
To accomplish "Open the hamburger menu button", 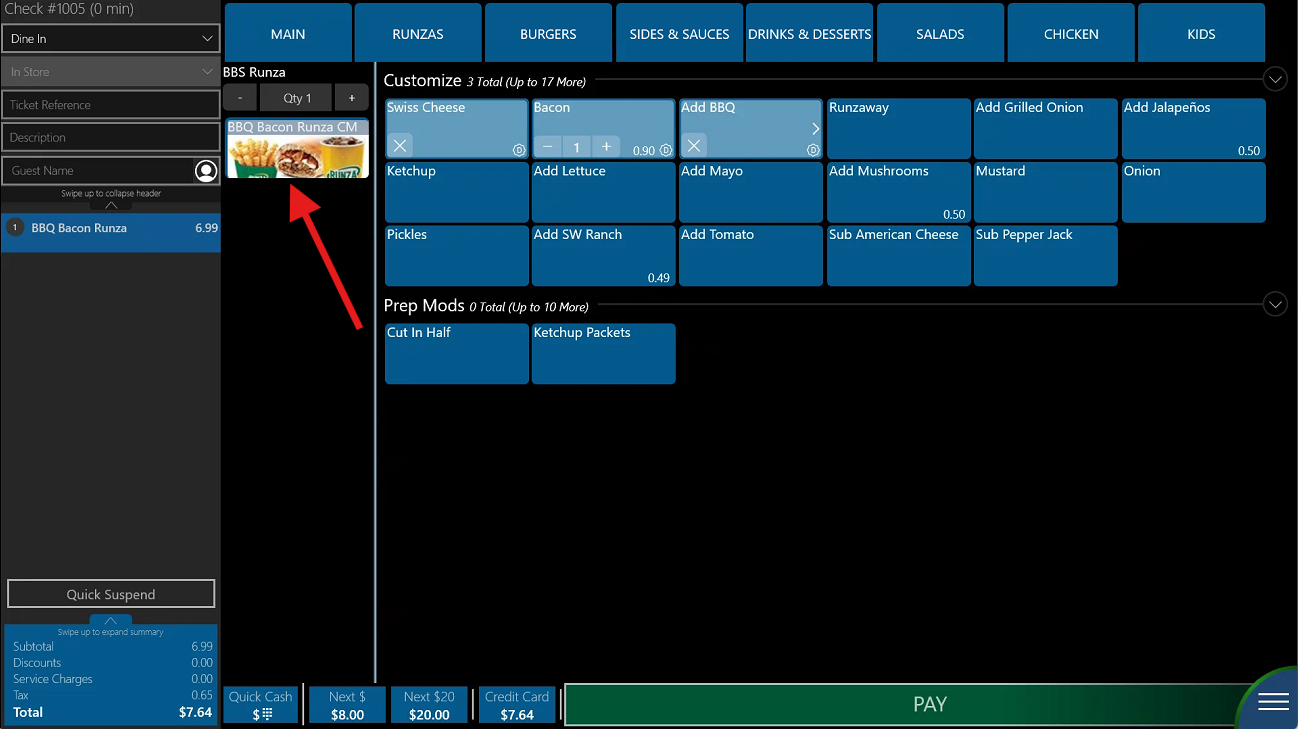I will pyautogui.click(x=1273, y=702).
